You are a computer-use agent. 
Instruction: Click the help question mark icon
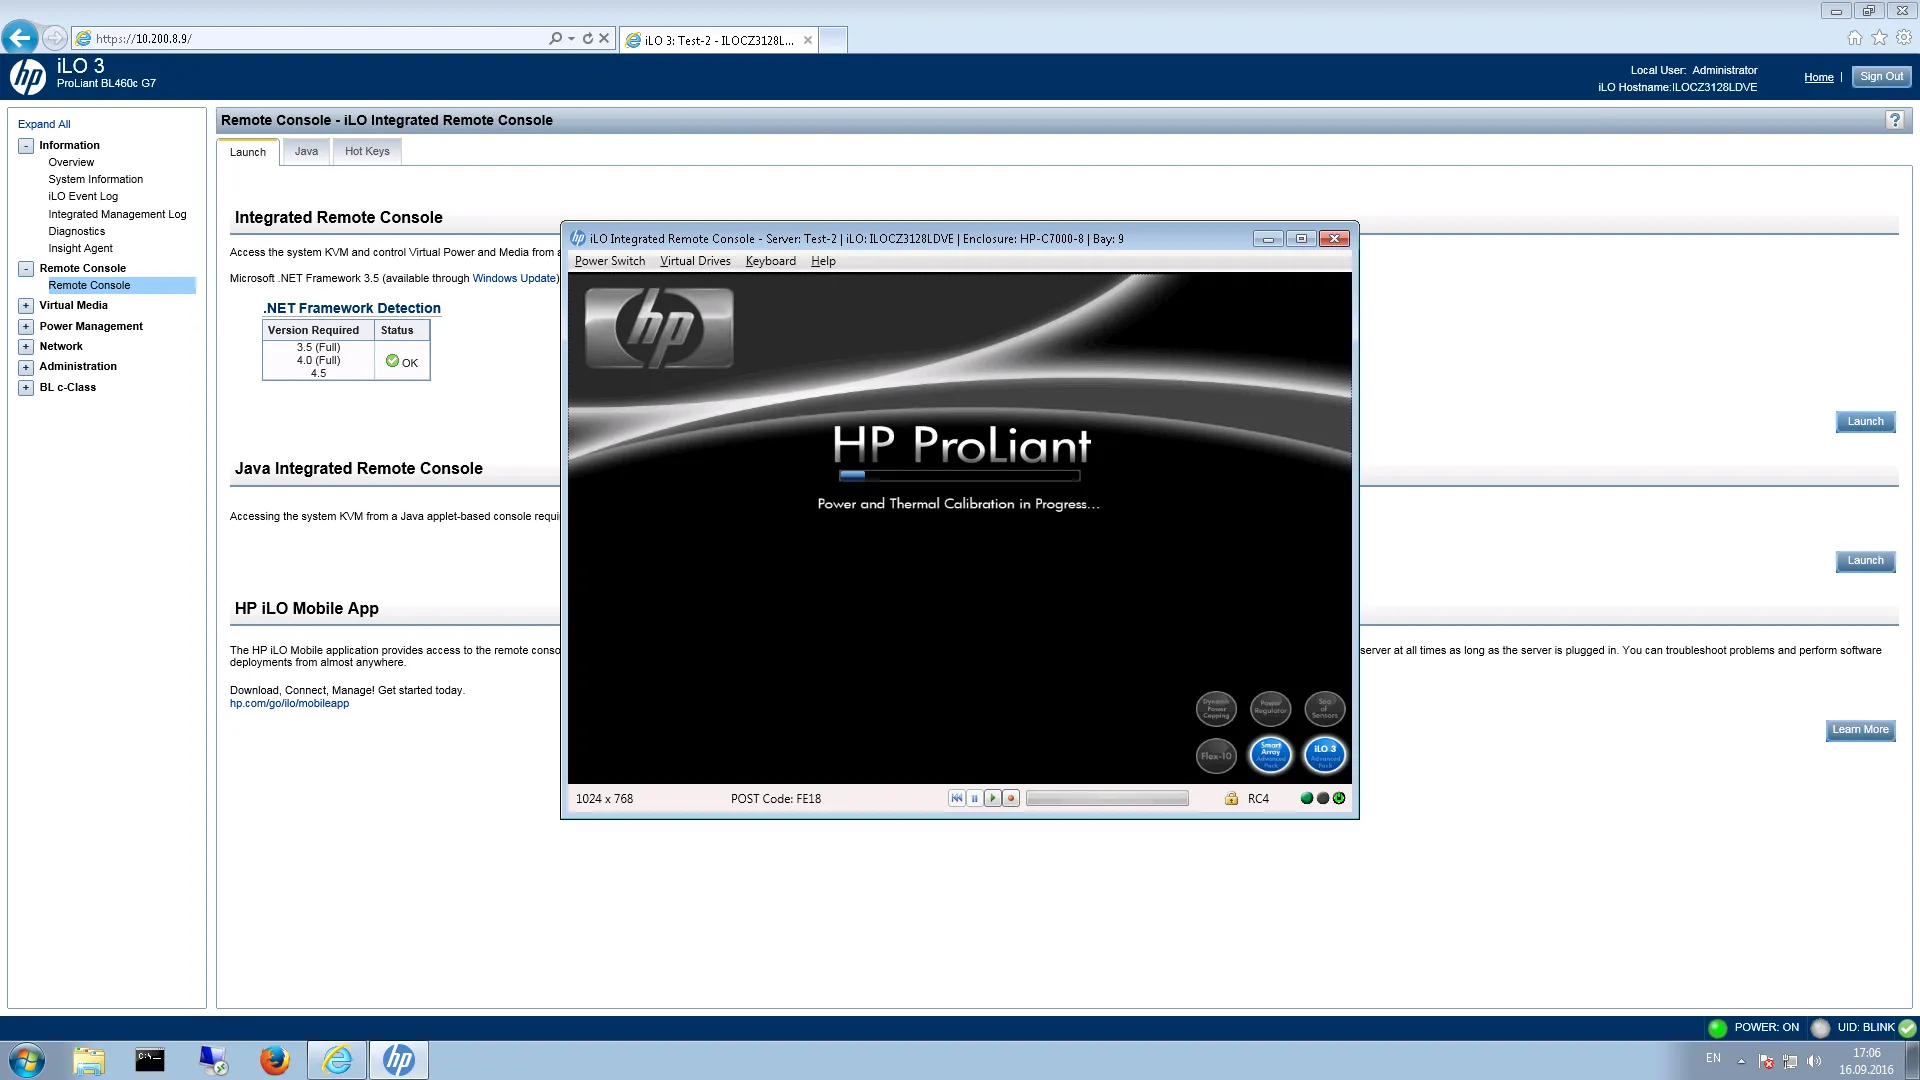click(1894, 120)
